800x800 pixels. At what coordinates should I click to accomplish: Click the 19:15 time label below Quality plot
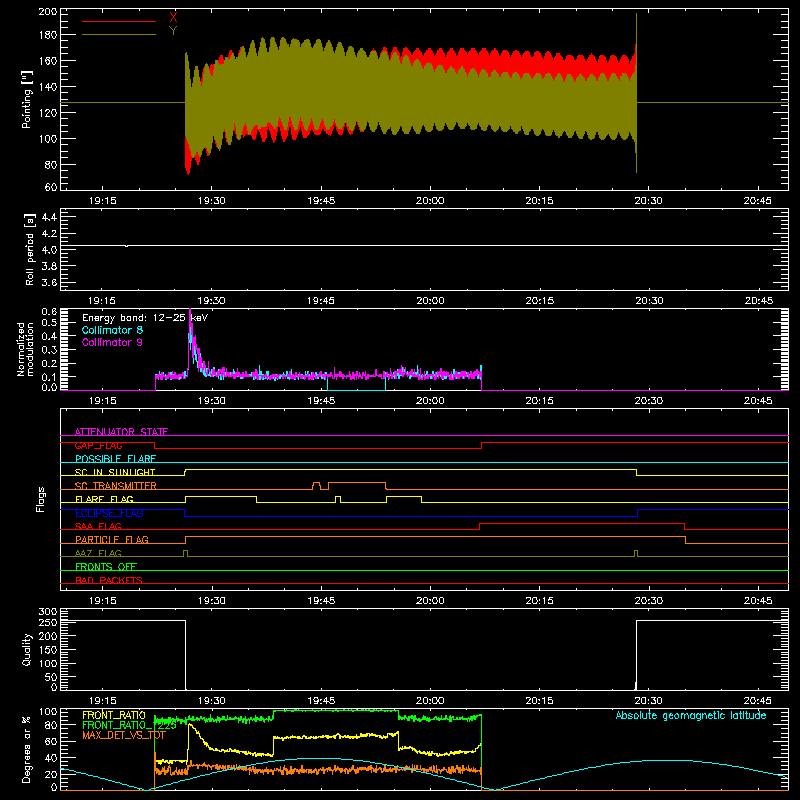[102, 701]
